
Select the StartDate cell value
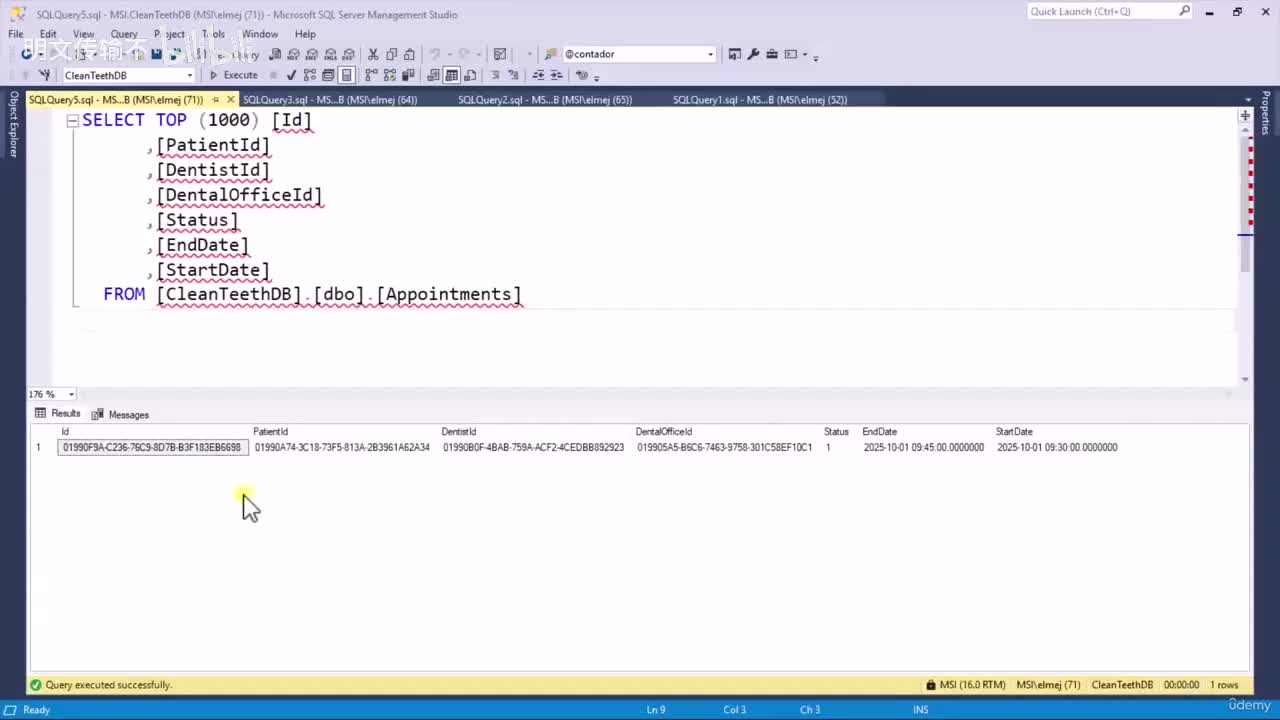[x=1057, y=447]
